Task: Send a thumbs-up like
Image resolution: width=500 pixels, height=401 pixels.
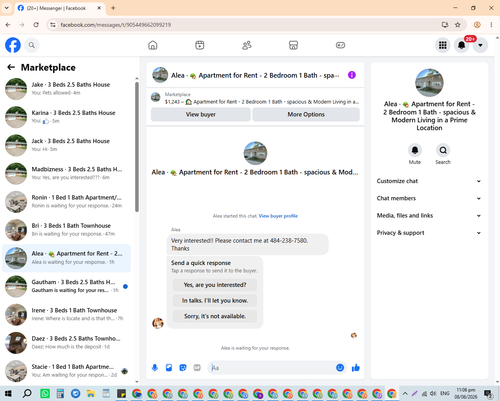Action: (x=356, y=368)
